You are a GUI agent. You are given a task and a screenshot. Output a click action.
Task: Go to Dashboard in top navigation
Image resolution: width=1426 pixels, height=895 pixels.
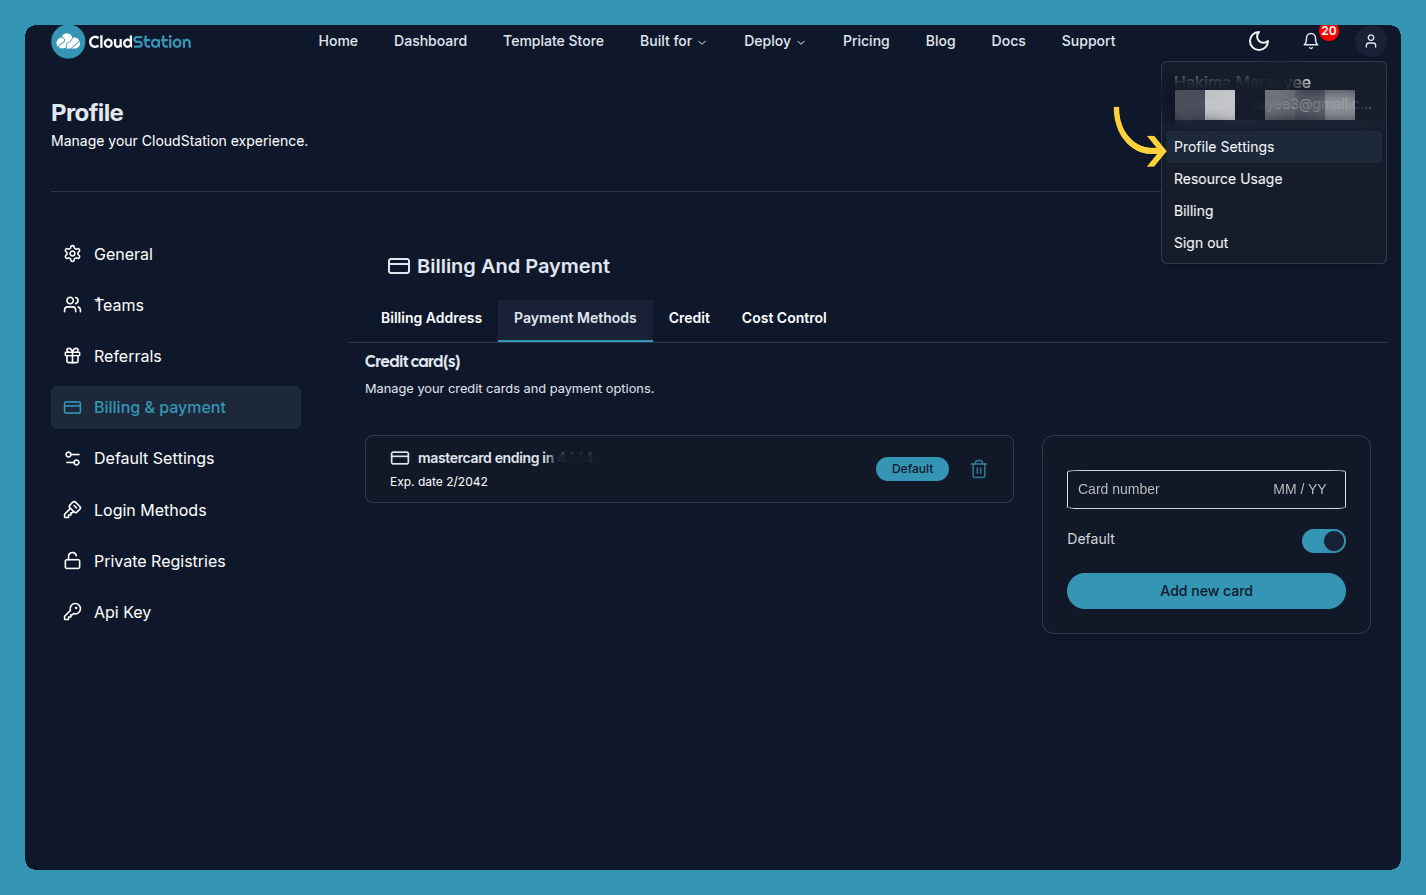point(430,41)
